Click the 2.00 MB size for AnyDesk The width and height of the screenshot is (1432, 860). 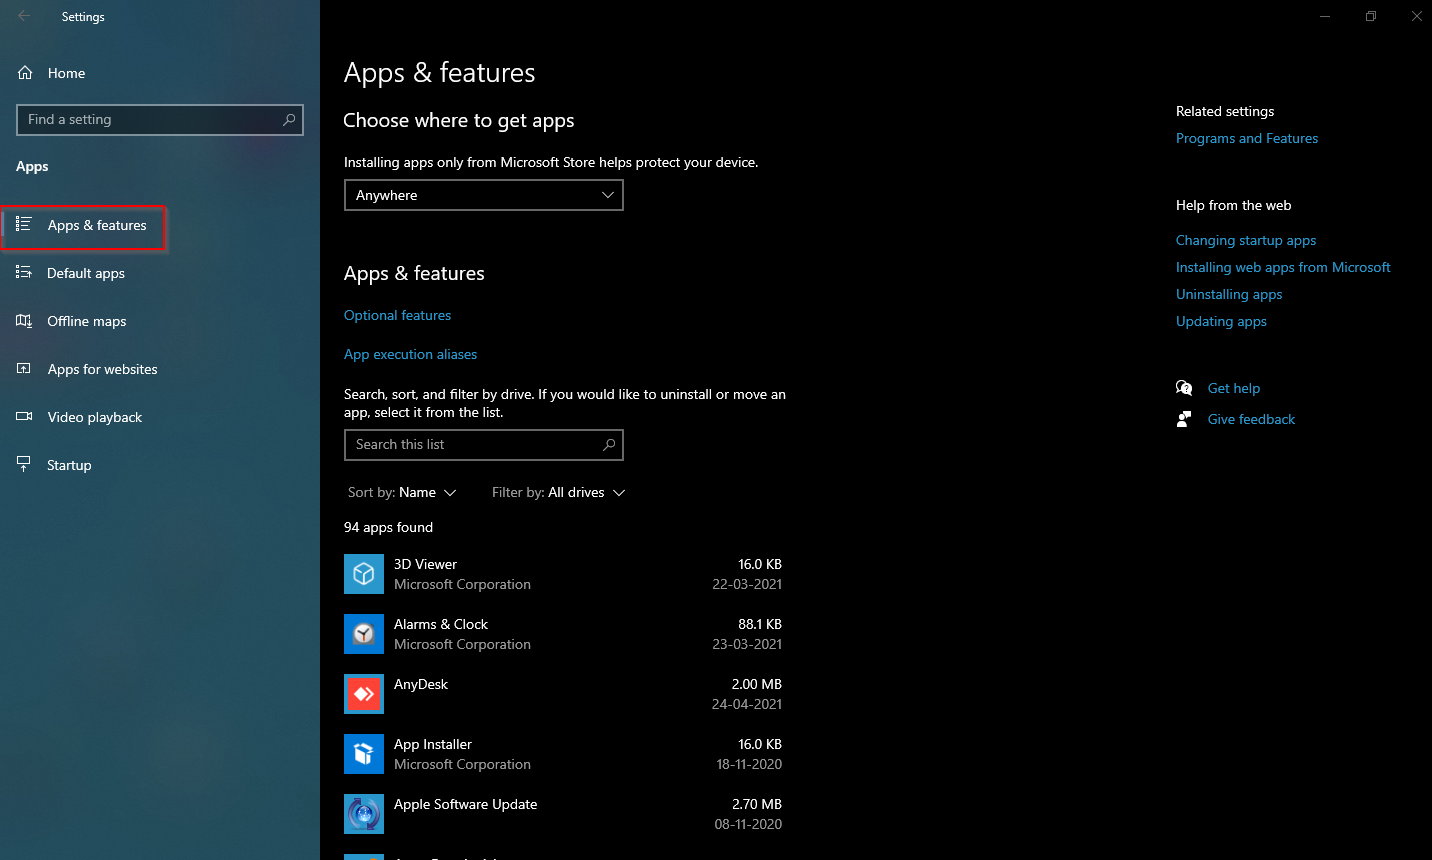pos(757,684)
